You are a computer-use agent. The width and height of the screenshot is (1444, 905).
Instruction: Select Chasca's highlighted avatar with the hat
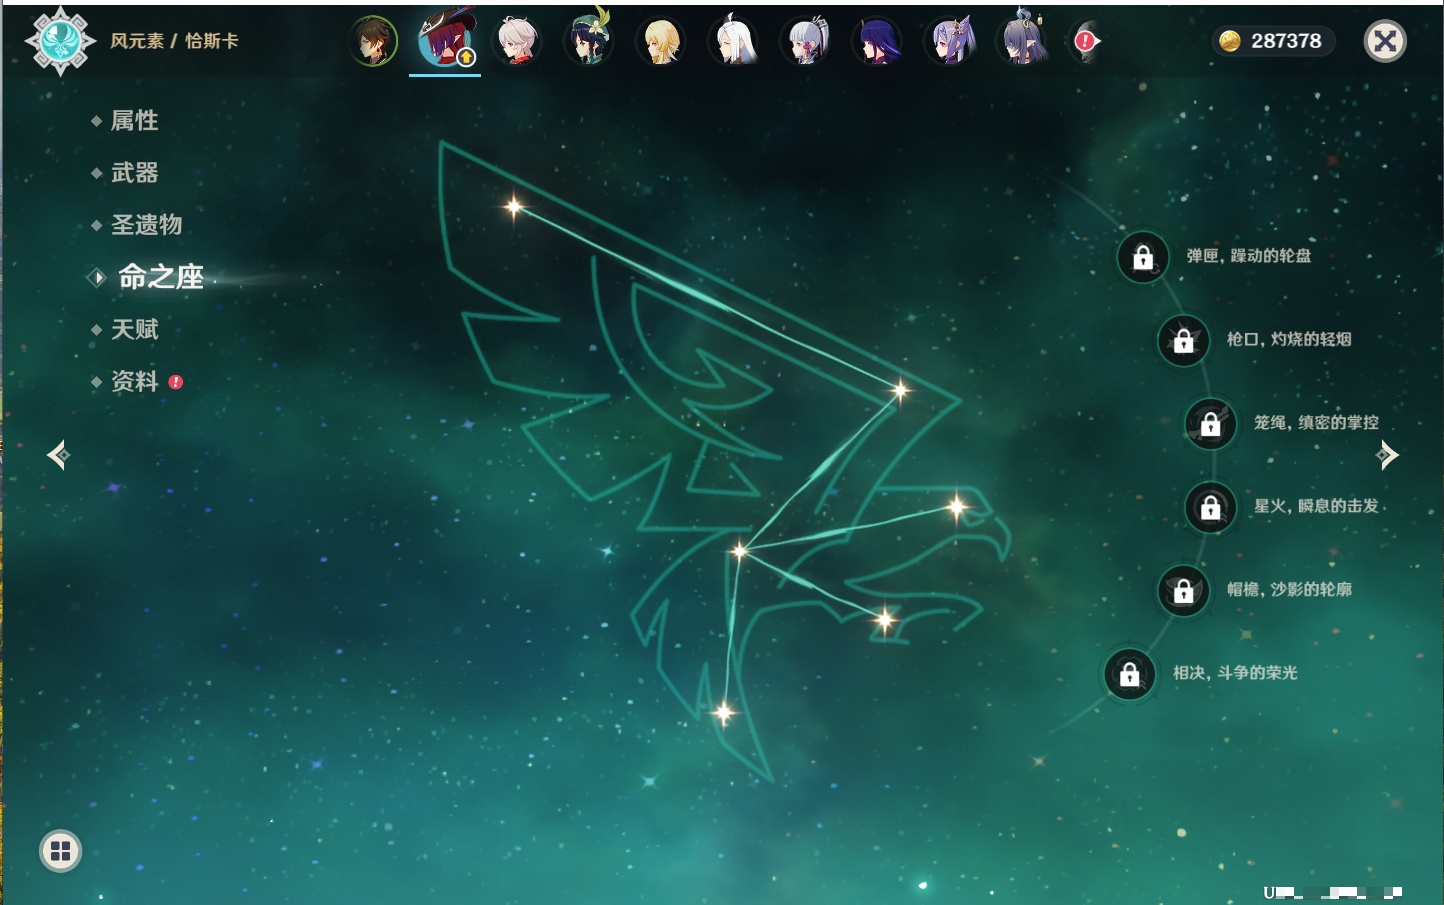tap(445, 41)
